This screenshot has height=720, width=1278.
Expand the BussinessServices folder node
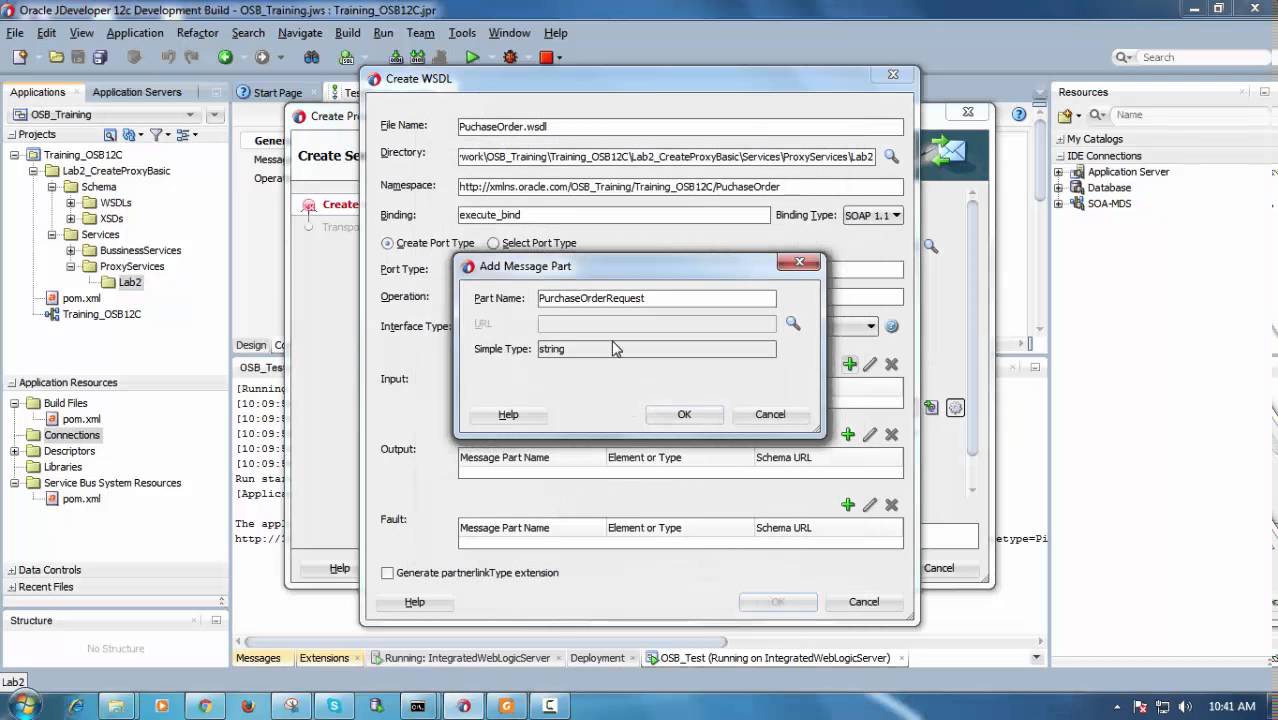[x=71, y=251]
